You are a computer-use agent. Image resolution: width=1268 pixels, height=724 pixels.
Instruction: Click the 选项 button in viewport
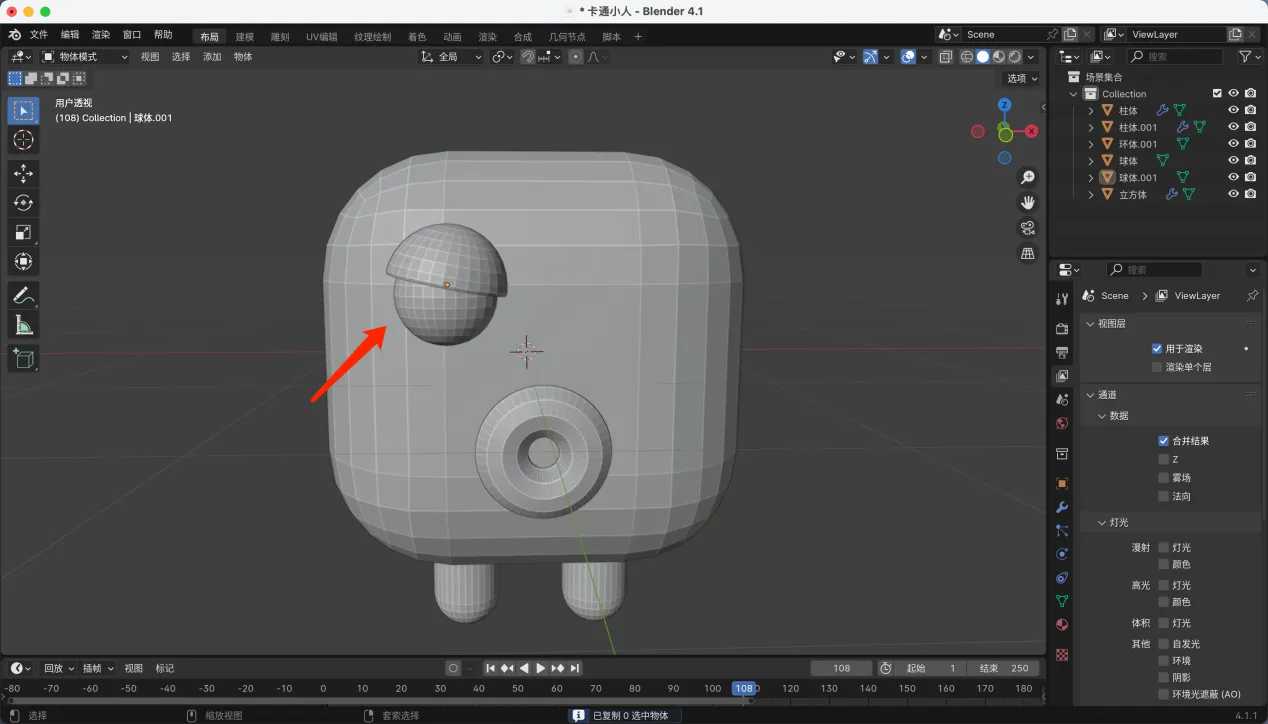coord(1021,78)
